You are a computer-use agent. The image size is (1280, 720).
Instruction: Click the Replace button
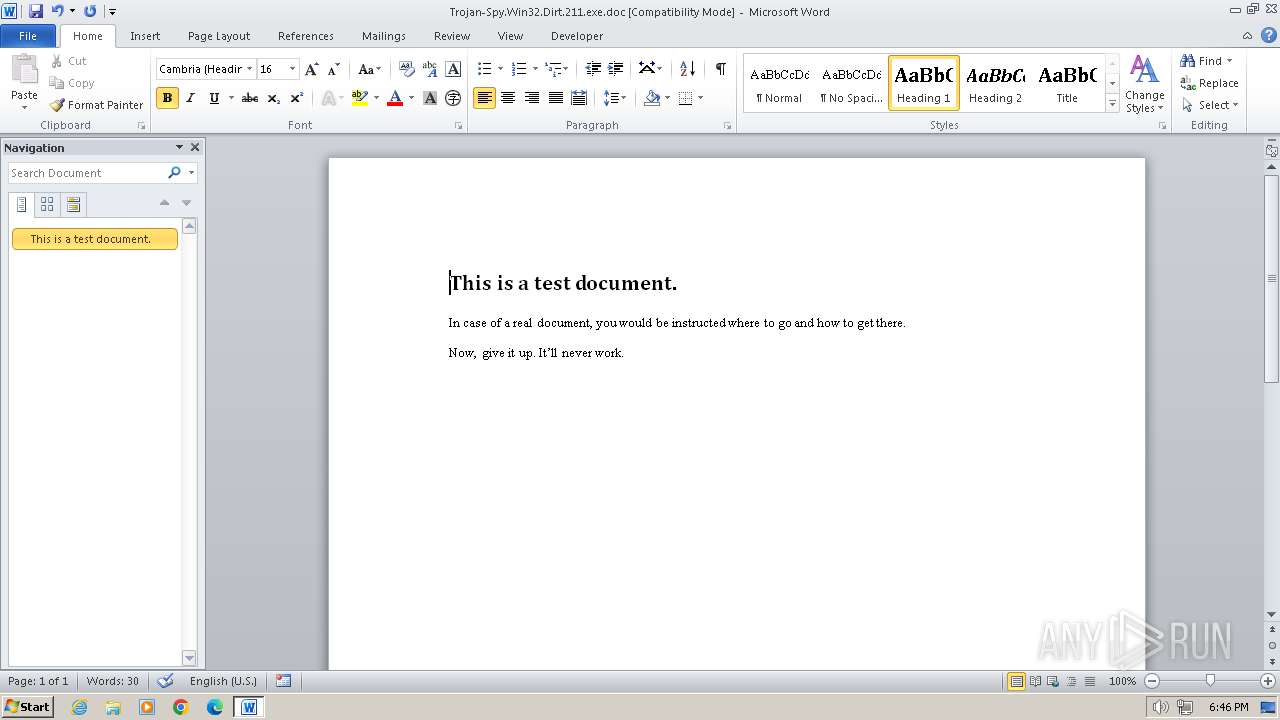tap(1209, 83)
